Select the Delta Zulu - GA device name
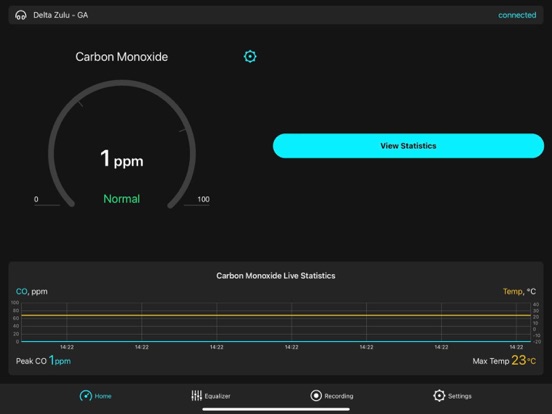The height and width of the screenshot is (414, 552). [x=61, y=15]
